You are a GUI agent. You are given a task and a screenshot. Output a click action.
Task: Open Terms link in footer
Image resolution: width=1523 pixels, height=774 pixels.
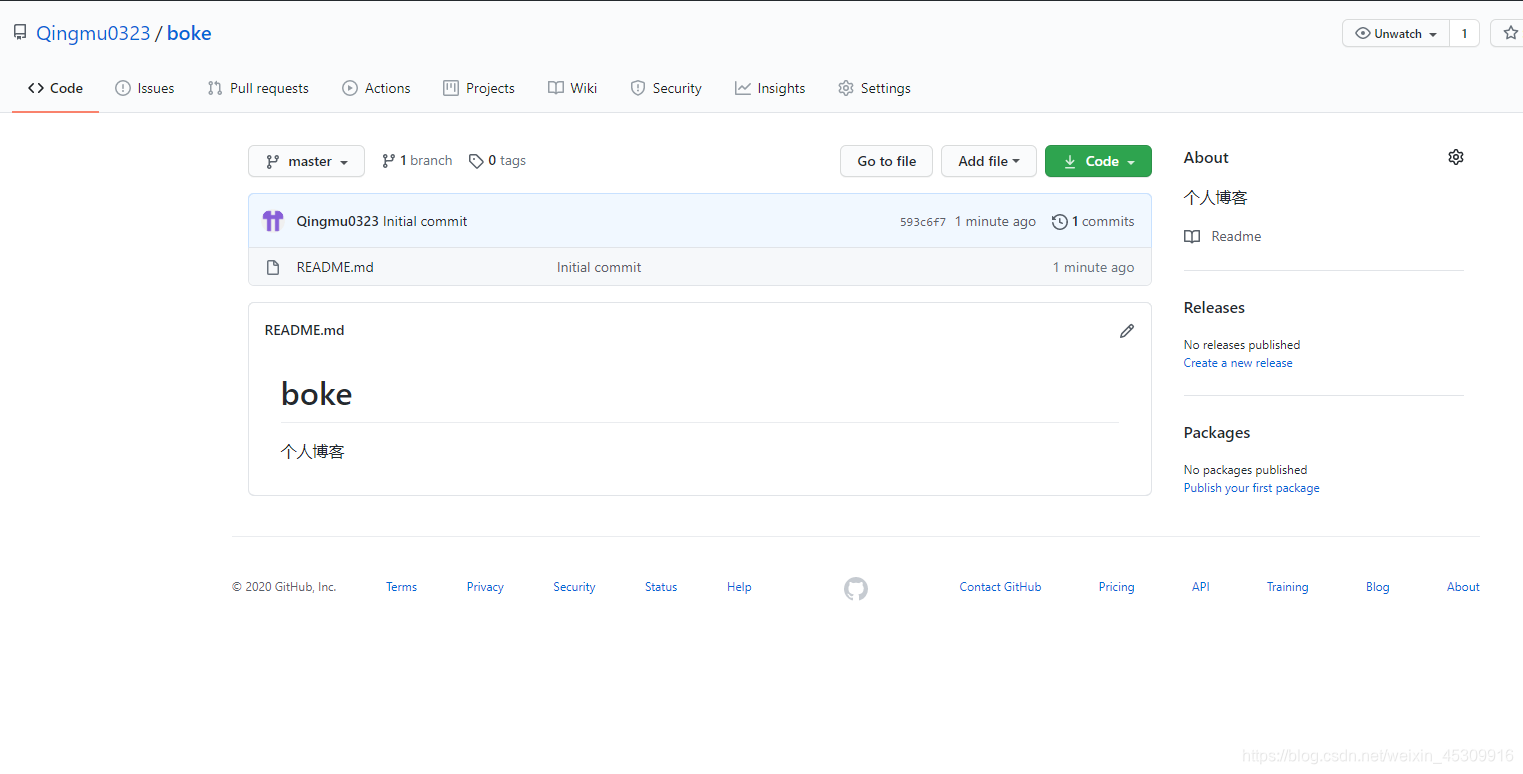click(401, 587)
